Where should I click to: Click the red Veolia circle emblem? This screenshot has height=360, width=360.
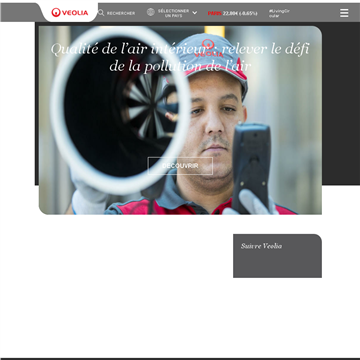click(56, 13)
